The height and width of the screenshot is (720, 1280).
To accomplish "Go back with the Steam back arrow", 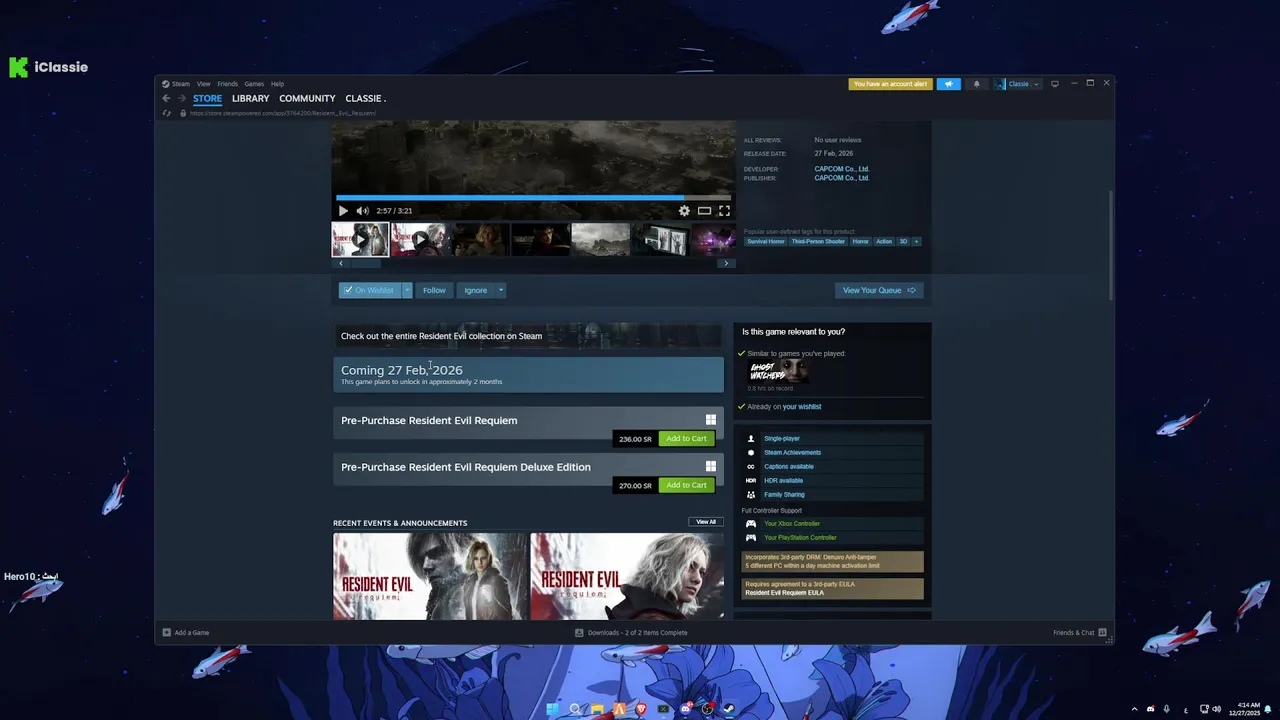I will coord(166,99).
